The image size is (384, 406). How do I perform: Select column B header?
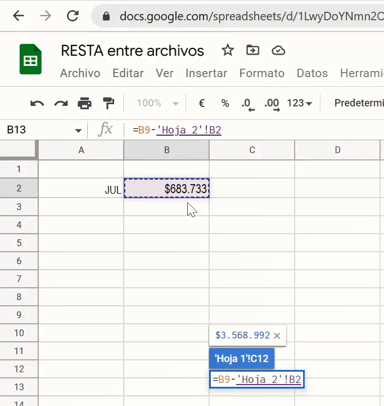coord(167,150)
